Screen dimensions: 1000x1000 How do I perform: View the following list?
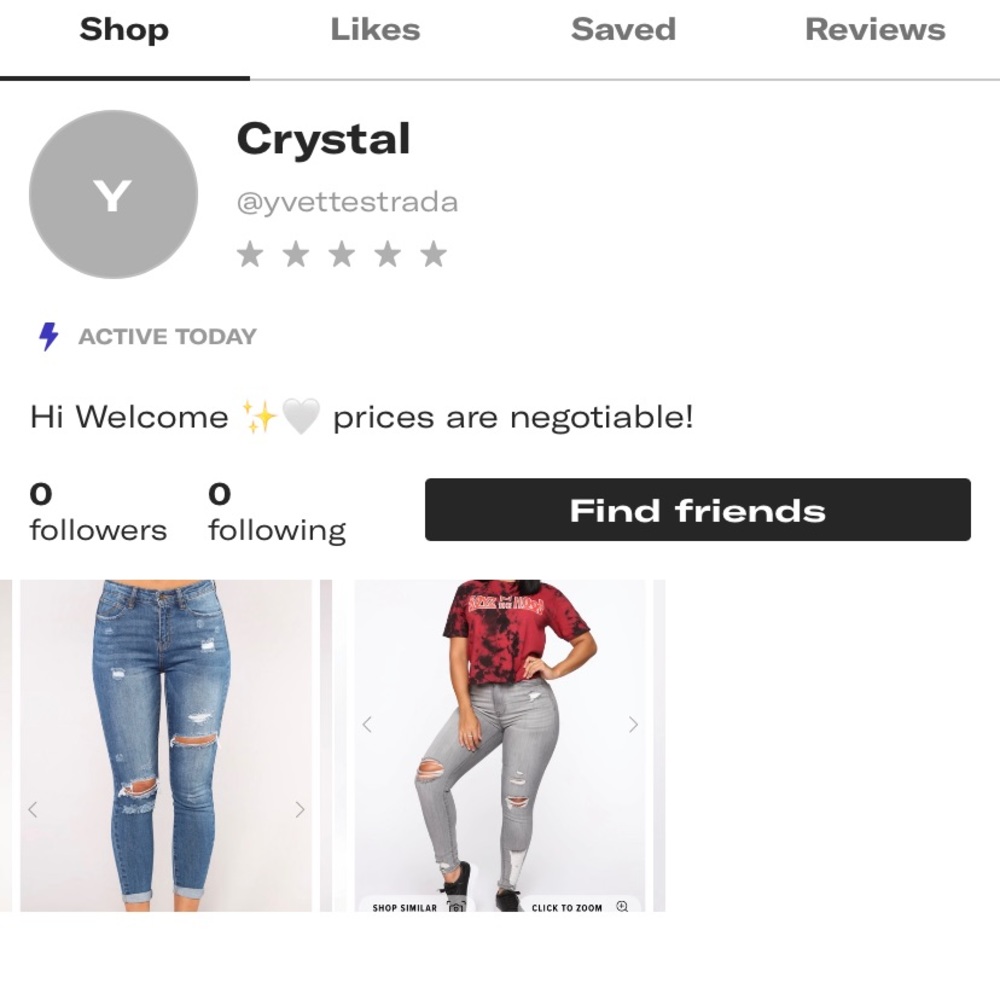tap(276, 510)
